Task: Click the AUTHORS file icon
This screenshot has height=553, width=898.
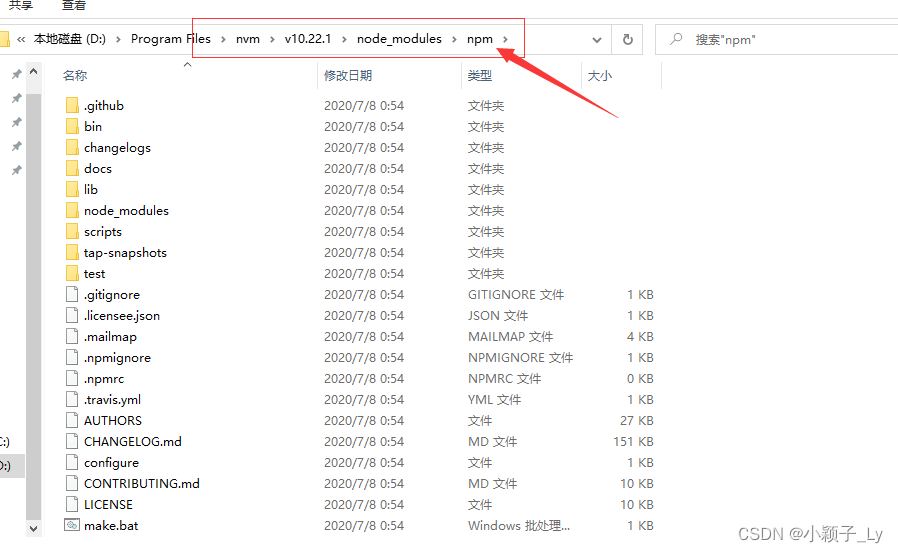Action: (x=72, y=420)
